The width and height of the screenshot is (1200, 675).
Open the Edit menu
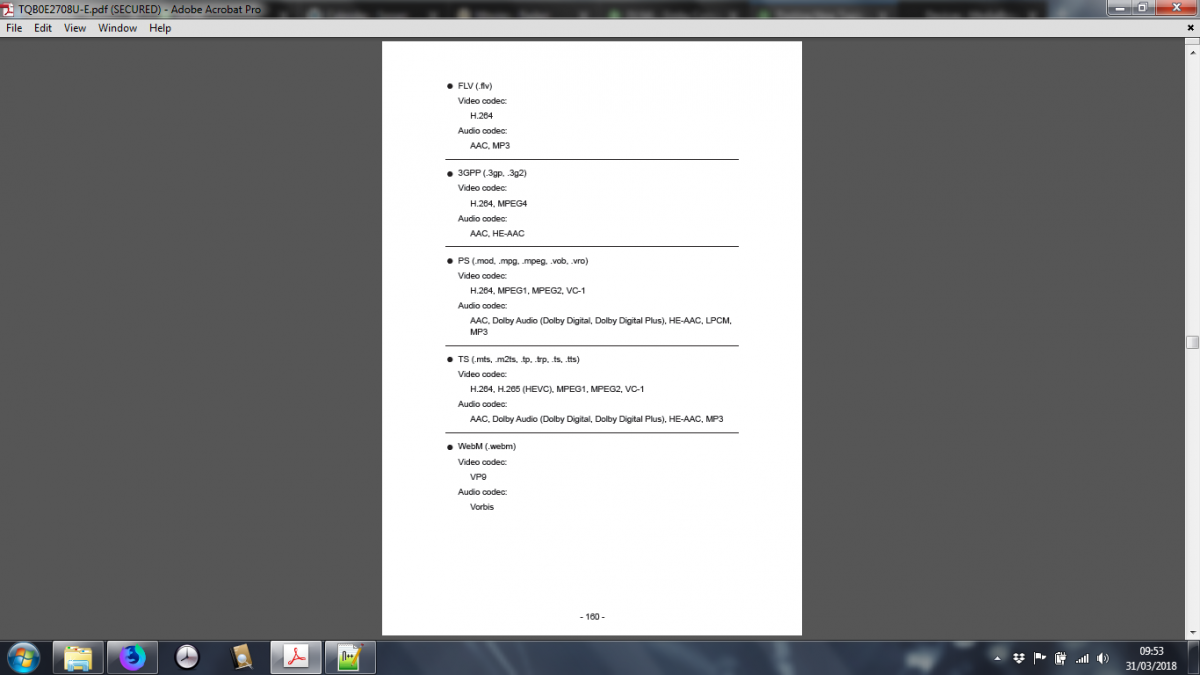[43, 28]
